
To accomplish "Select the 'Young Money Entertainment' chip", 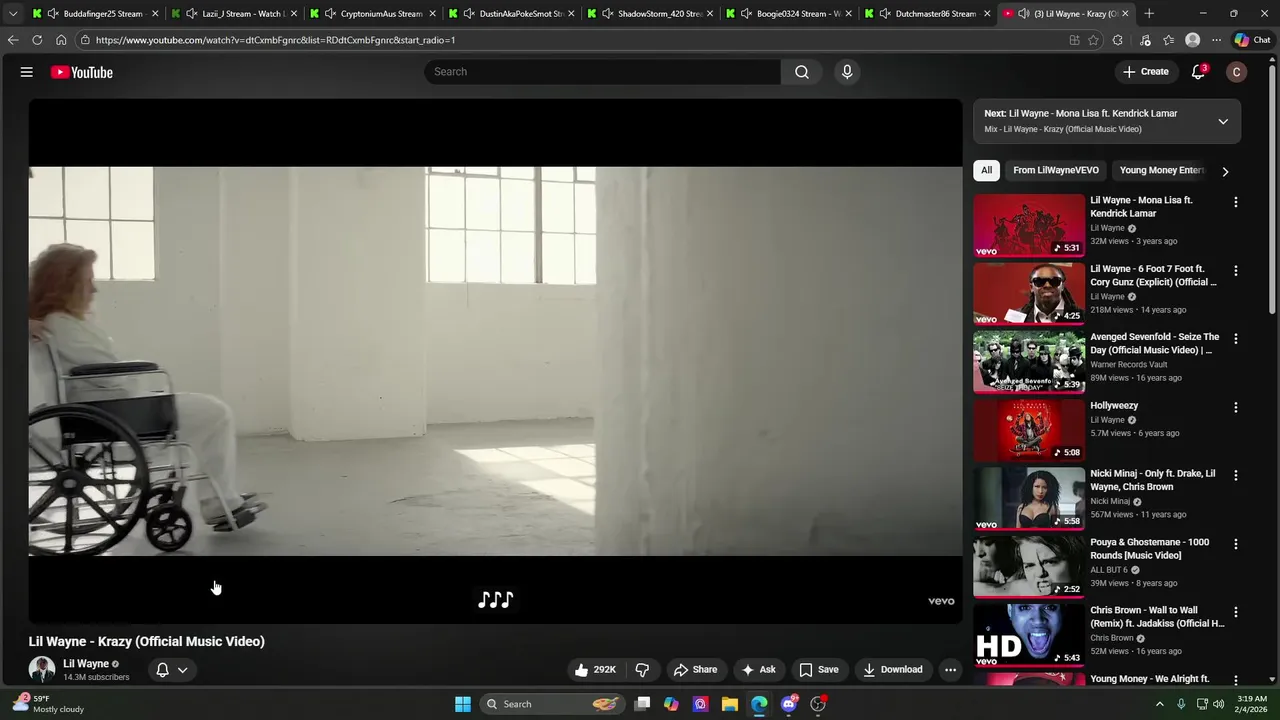I will (1161, 170).
